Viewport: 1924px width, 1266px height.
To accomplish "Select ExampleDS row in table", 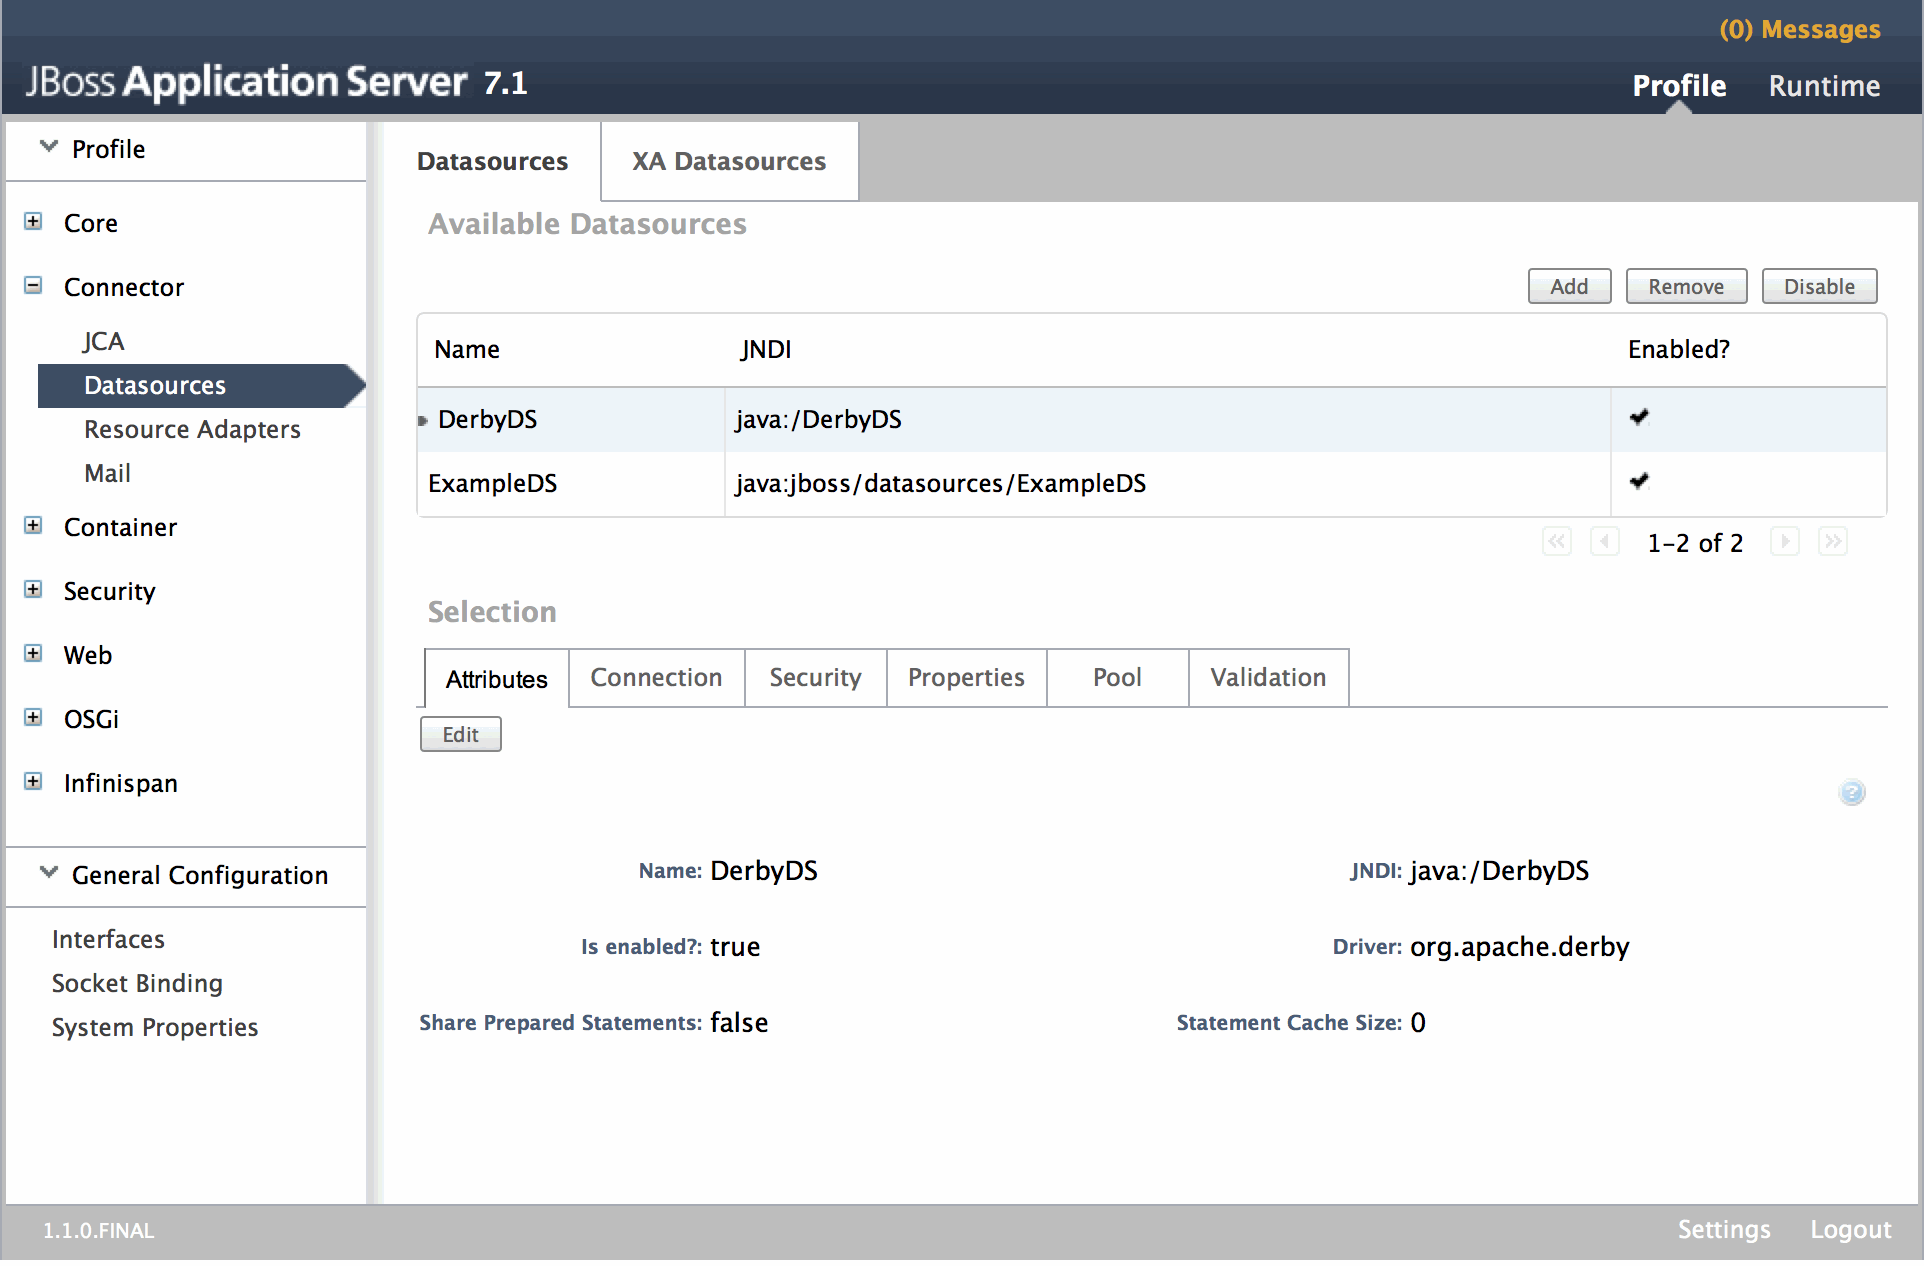I will point(492,484).
